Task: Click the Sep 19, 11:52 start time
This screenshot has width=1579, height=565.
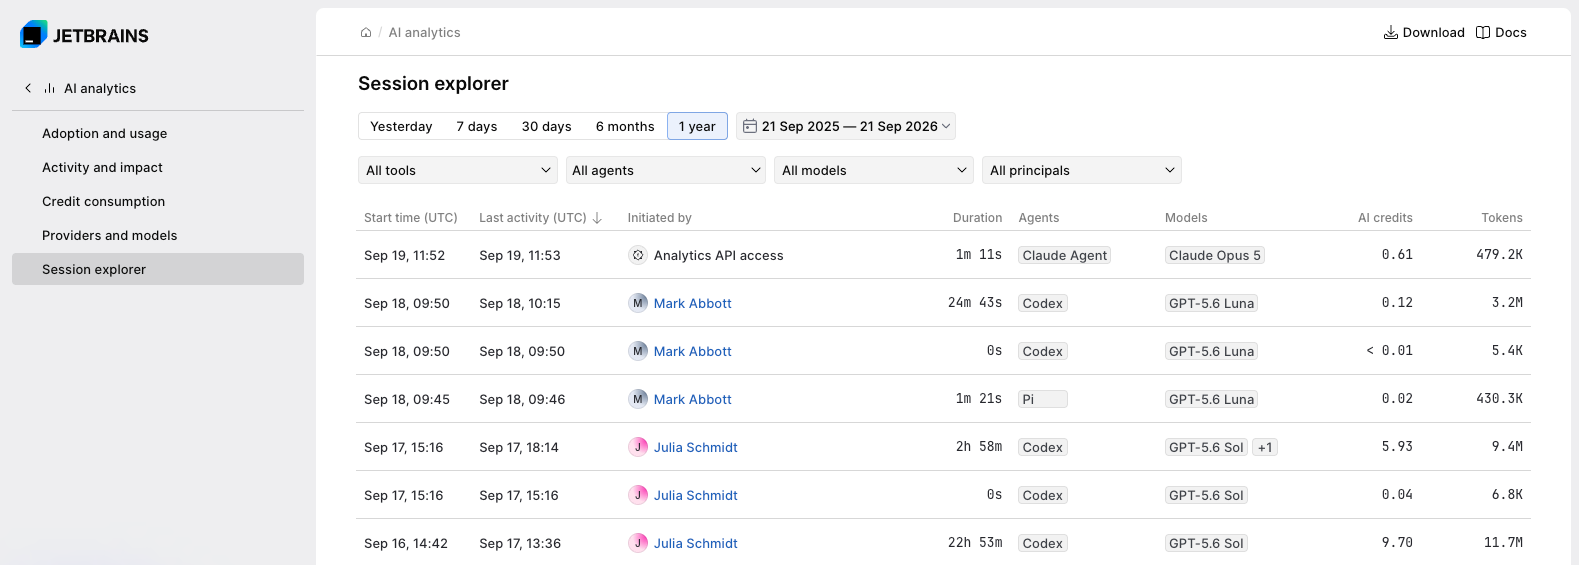Action: tap(404, 255)
